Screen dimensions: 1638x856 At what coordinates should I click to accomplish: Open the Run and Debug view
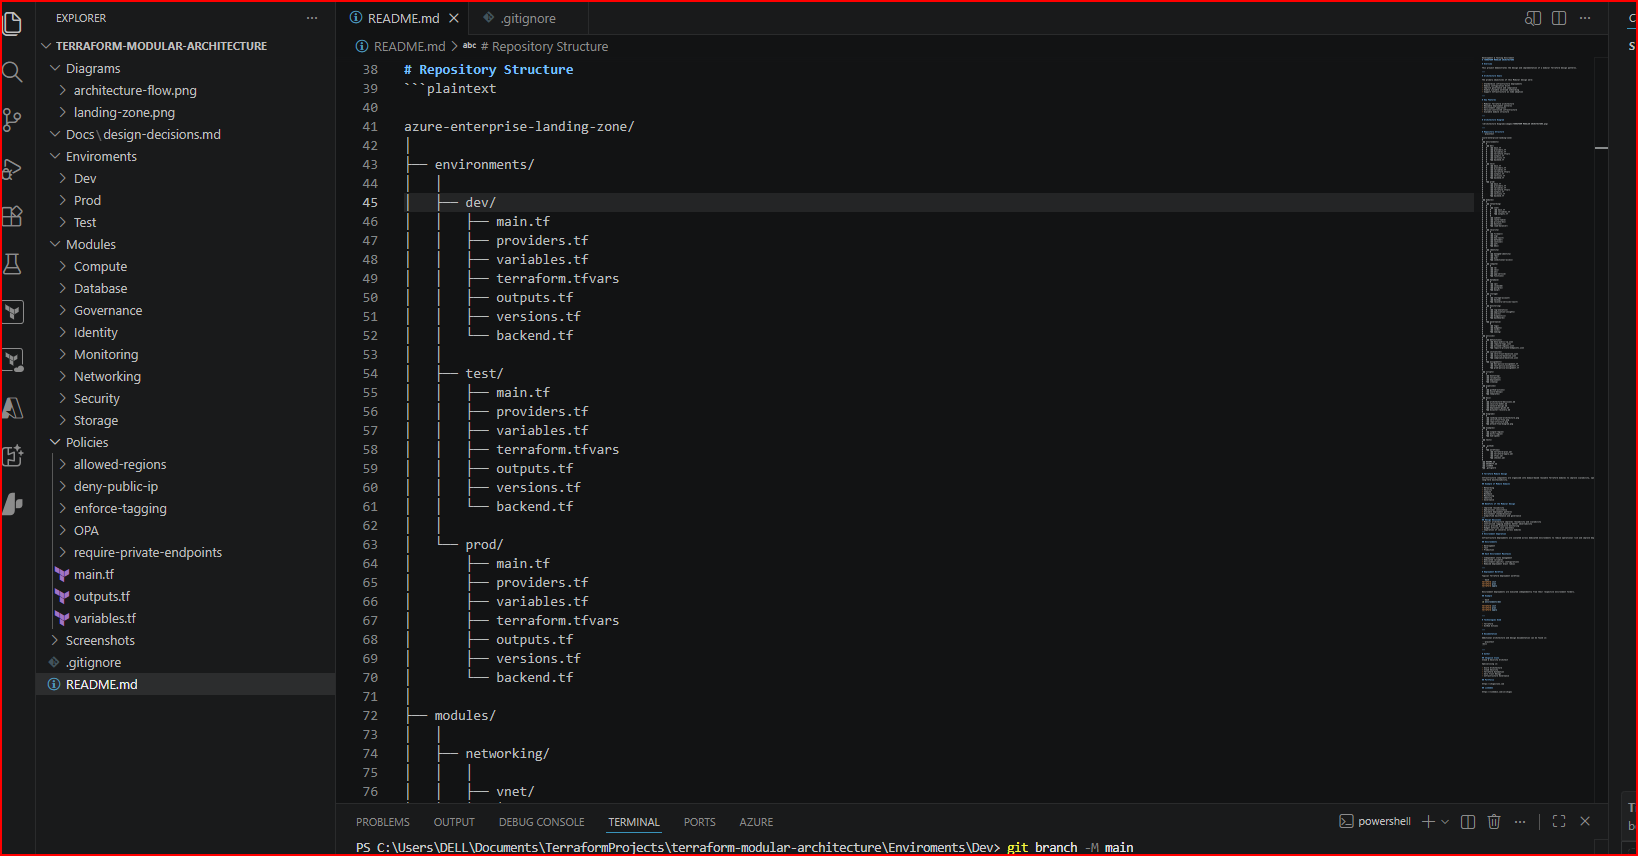point(13,169)
